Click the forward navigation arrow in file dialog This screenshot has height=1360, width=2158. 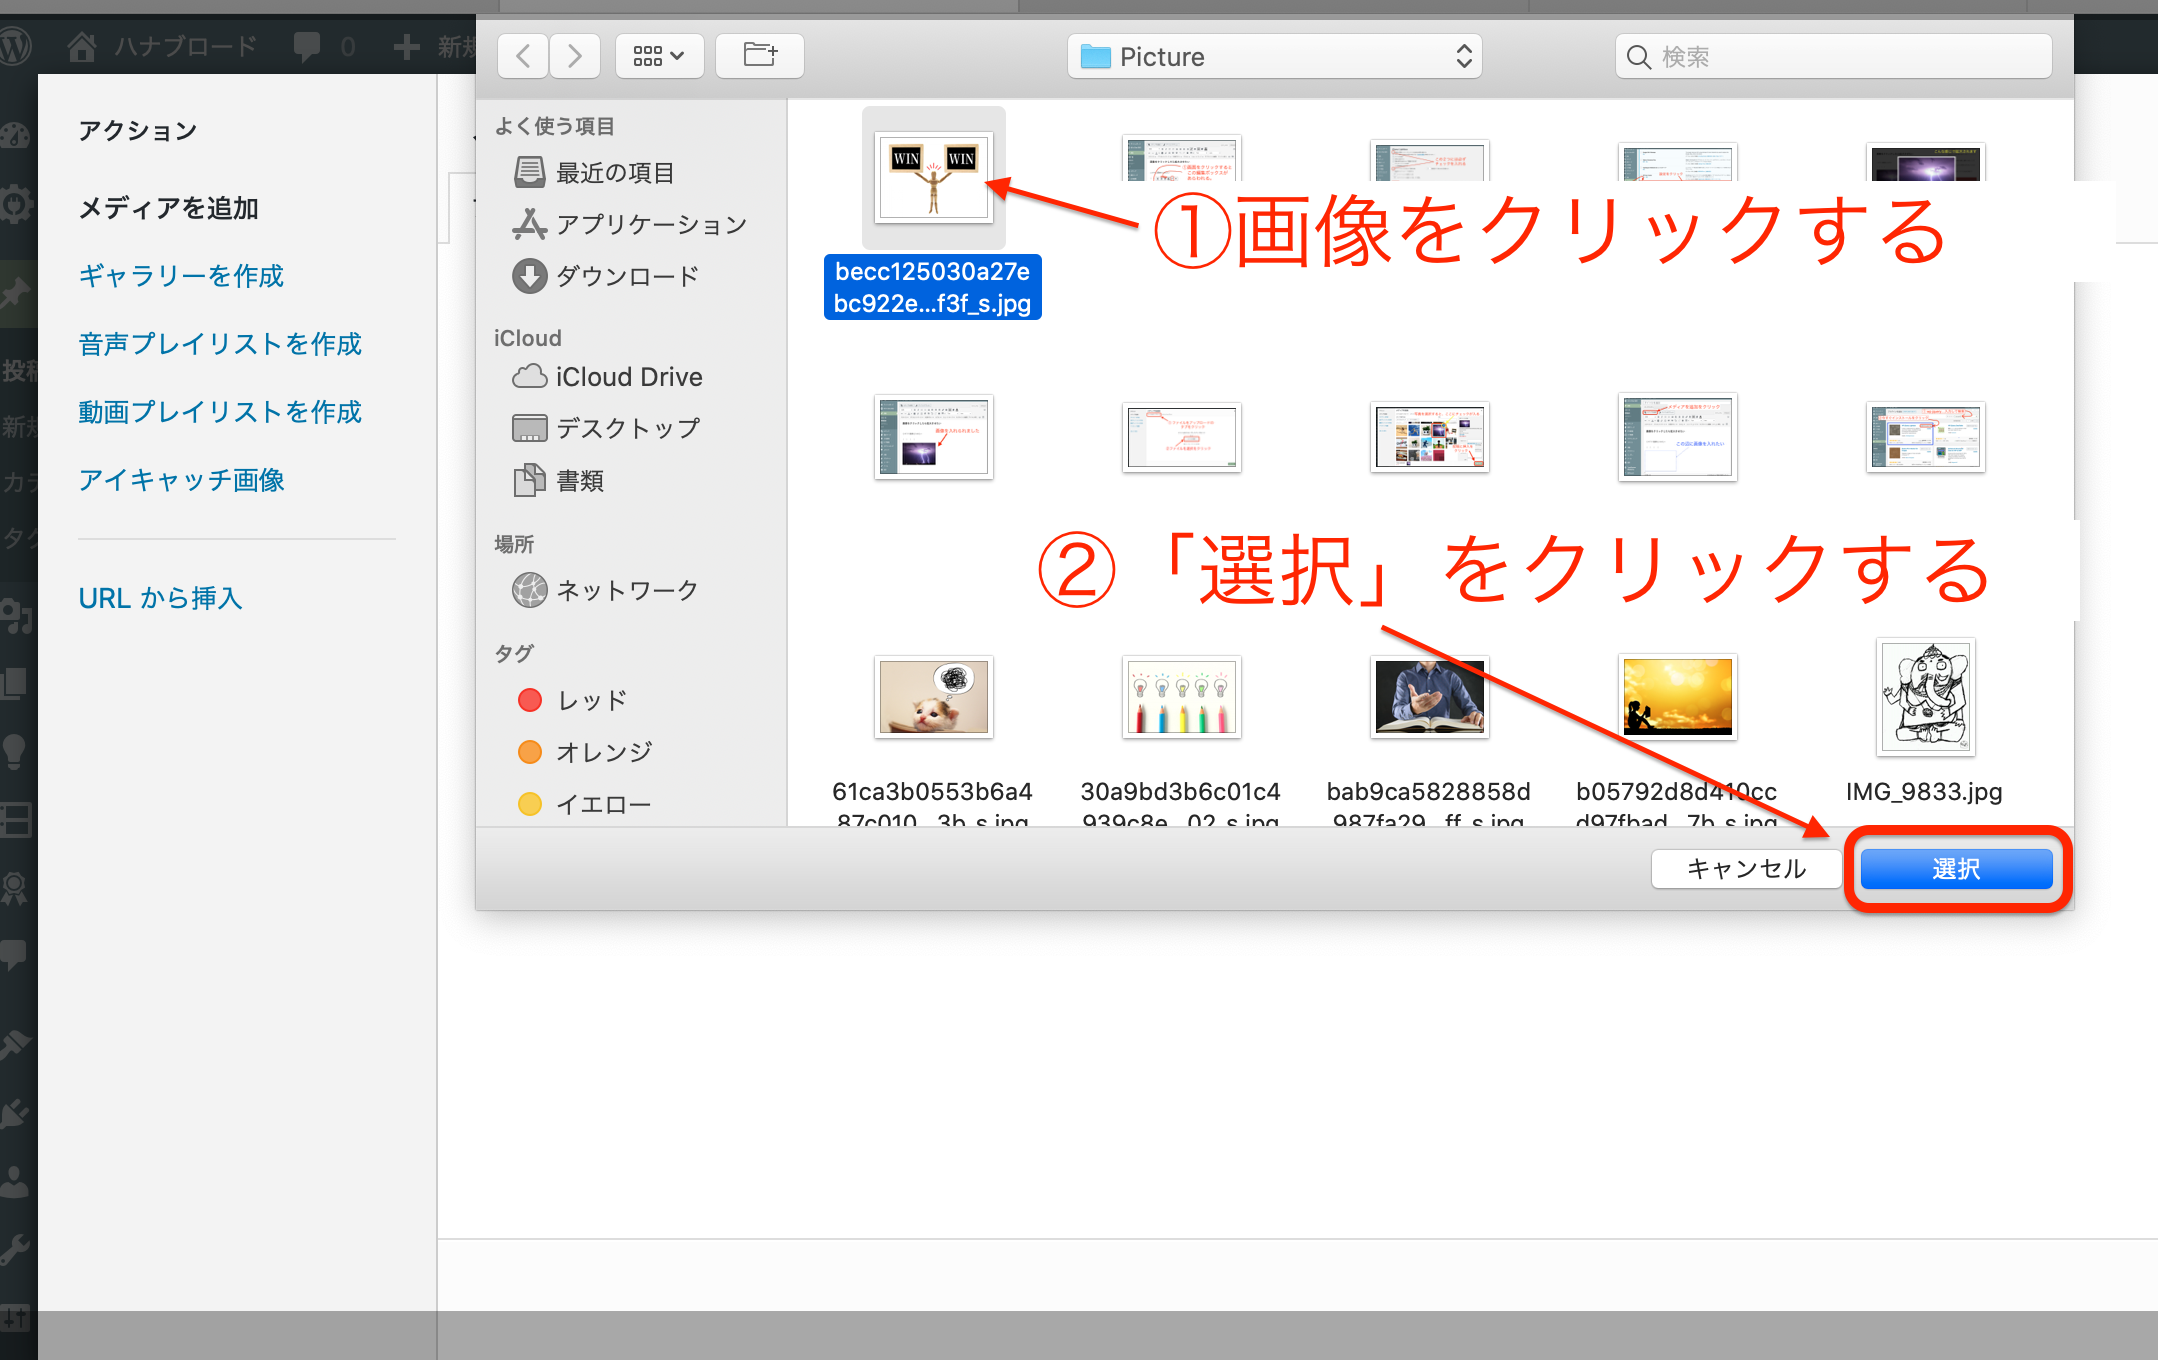coord(574,56)
